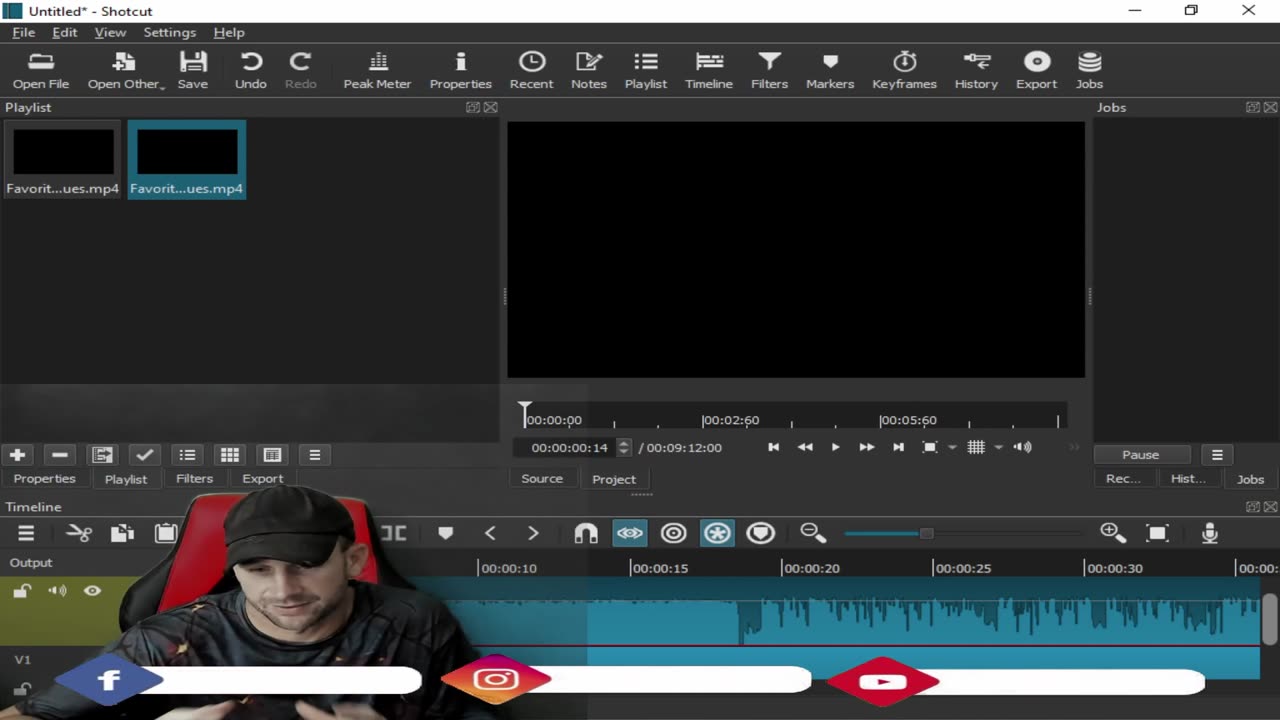This screenshot has height=720, width=1280.
Task: Open the File menu
Action: click(x=24, y=32)
